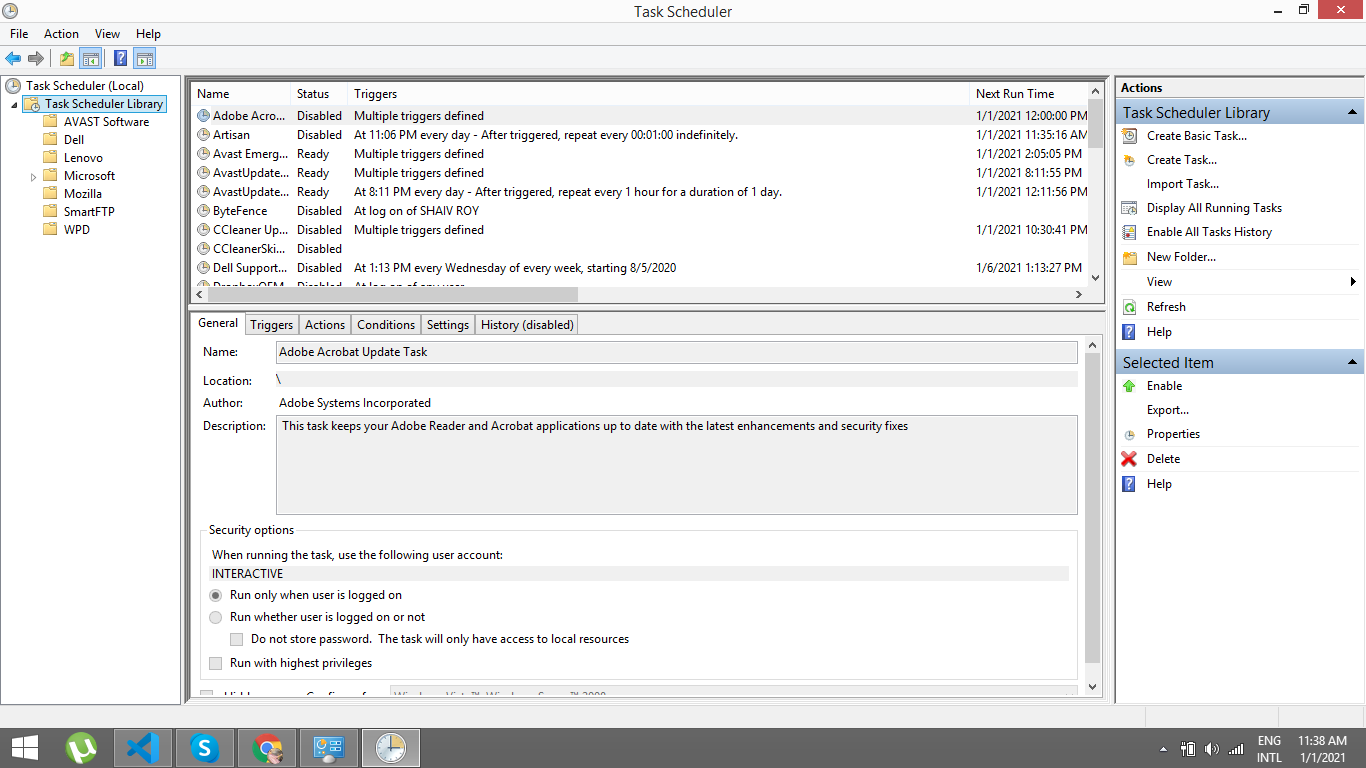The height and width of the screenshot is (768, 1366).
Task: Collapse the Task Scheduler Library actions section
Action: tap(1352, 112)
